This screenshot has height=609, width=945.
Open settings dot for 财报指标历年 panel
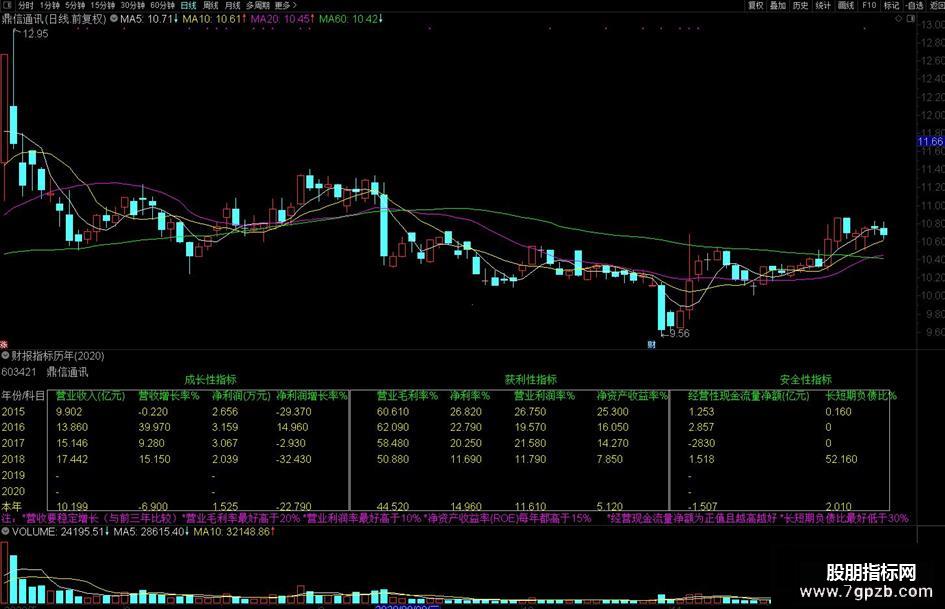5,356
